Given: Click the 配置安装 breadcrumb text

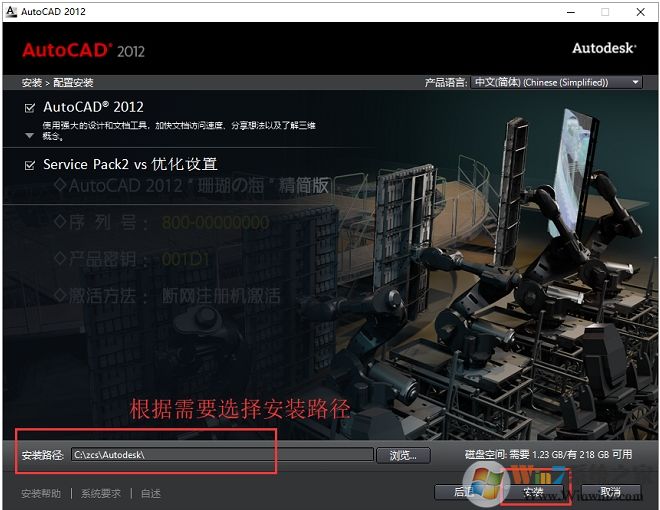Looking at the screenshot, I should (73, 82).
